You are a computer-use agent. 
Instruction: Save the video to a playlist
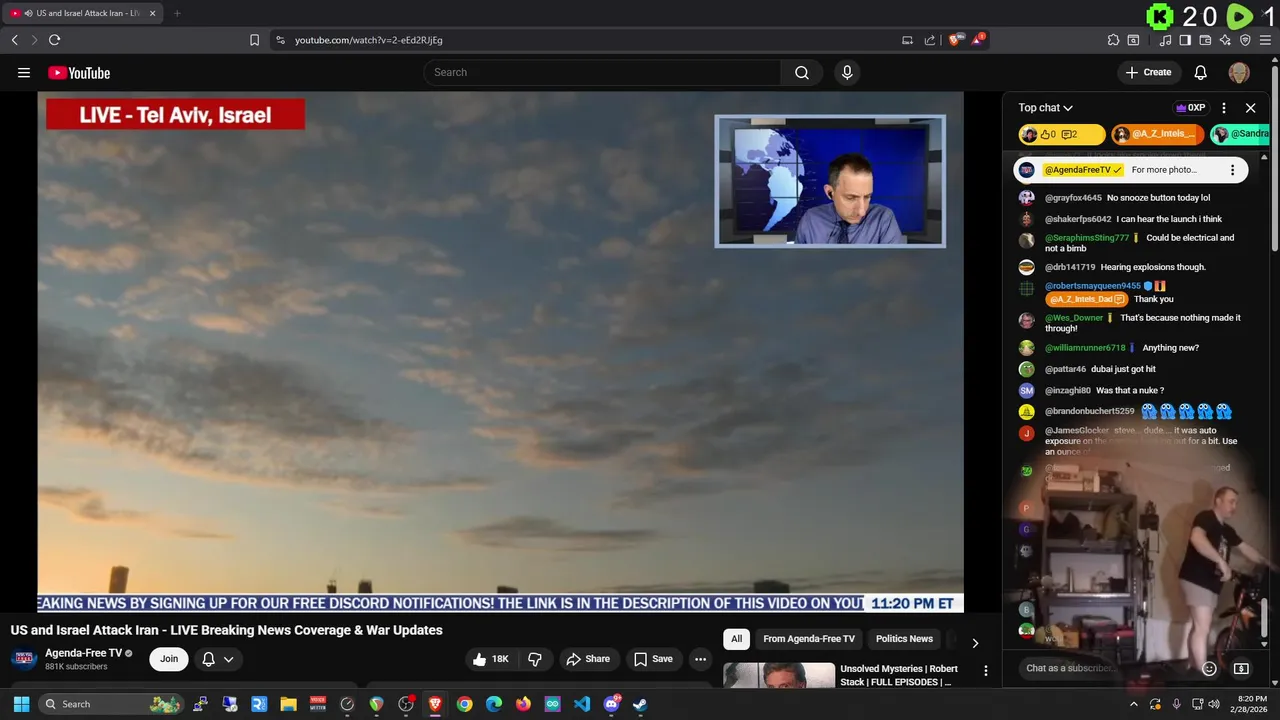653,659
